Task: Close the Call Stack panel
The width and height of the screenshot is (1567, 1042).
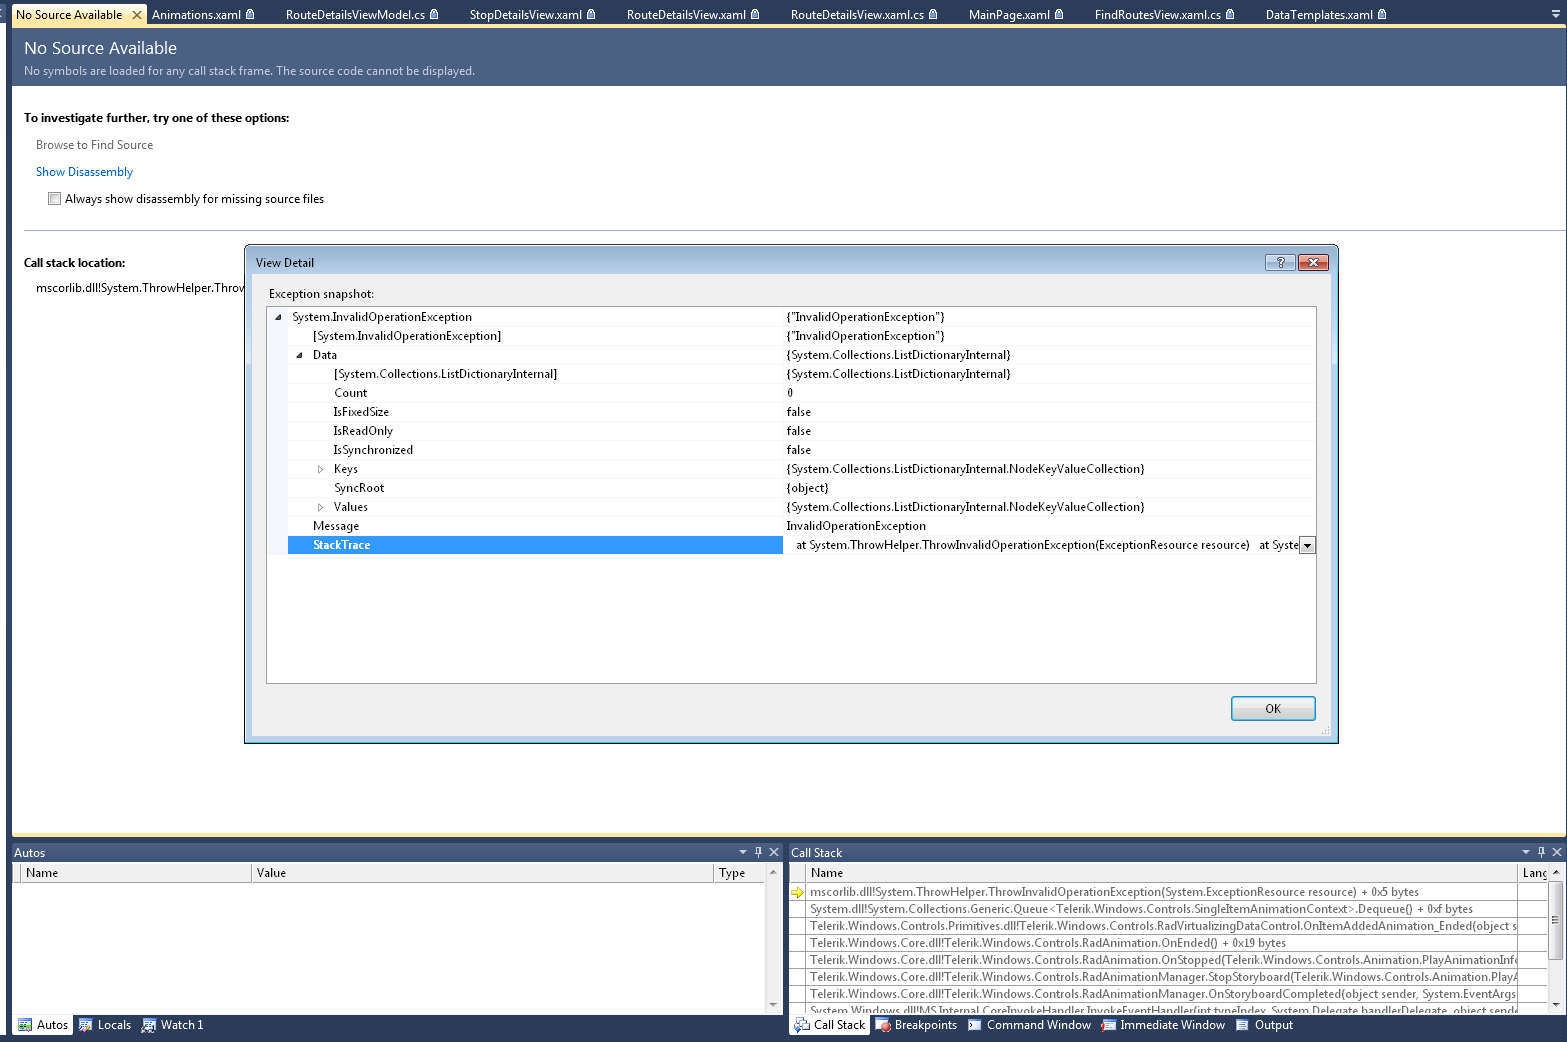Action: (x=1556, y=852)
